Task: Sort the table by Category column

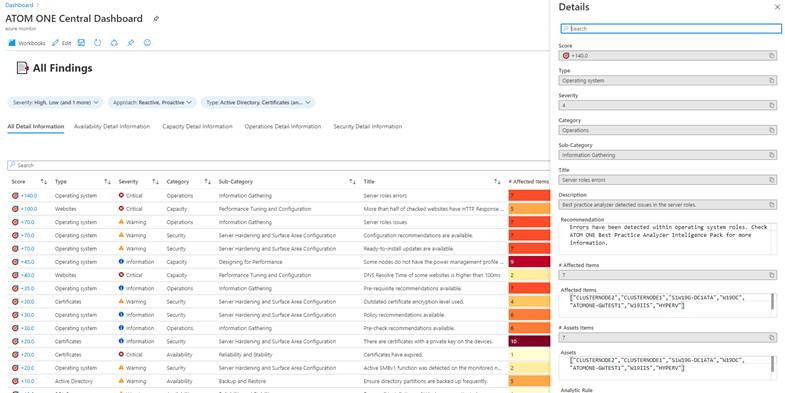Action: [207, 182]
